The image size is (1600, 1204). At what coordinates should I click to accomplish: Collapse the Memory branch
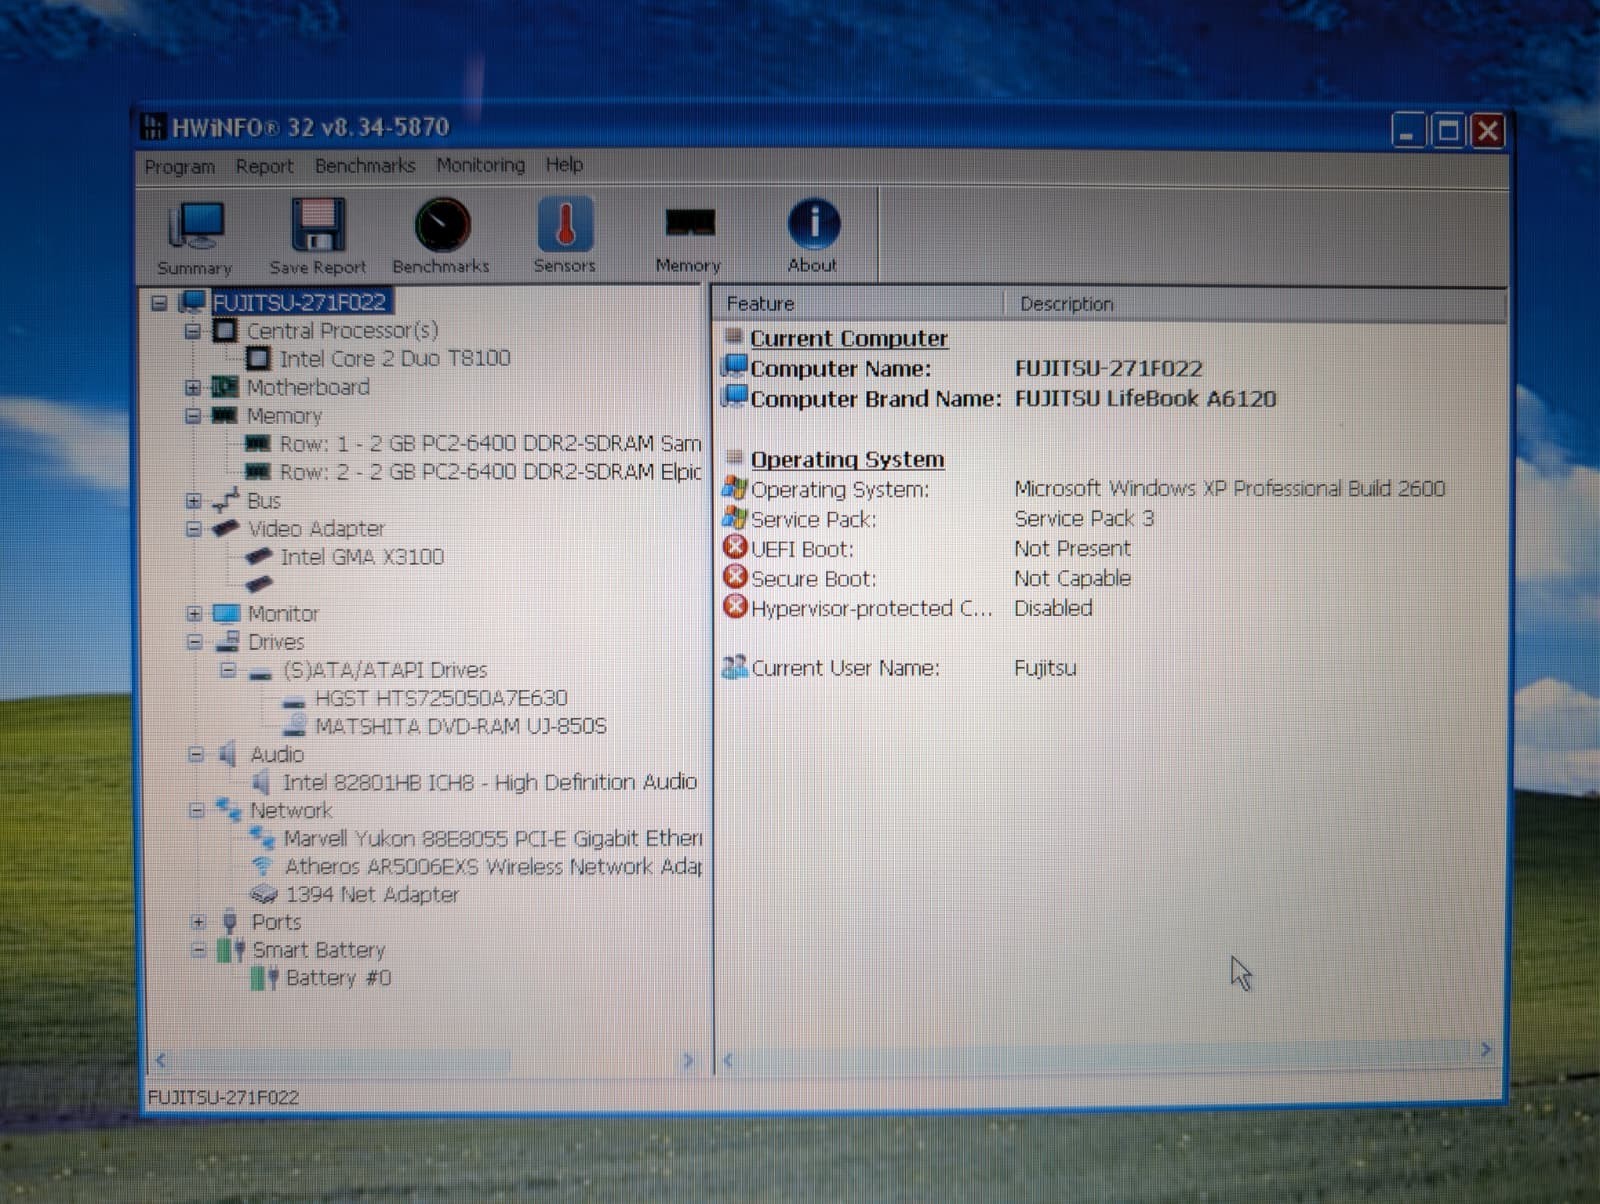click(193, 415)
